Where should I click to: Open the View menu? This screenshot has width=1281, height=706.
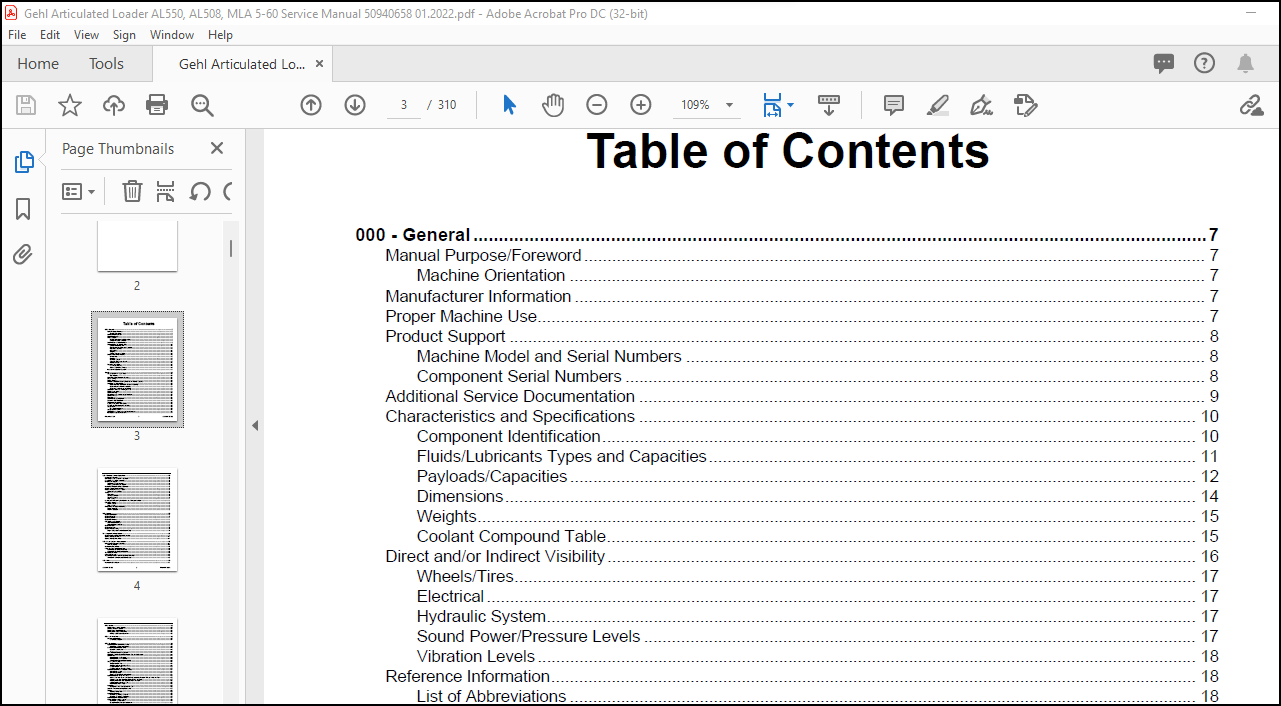86,34
